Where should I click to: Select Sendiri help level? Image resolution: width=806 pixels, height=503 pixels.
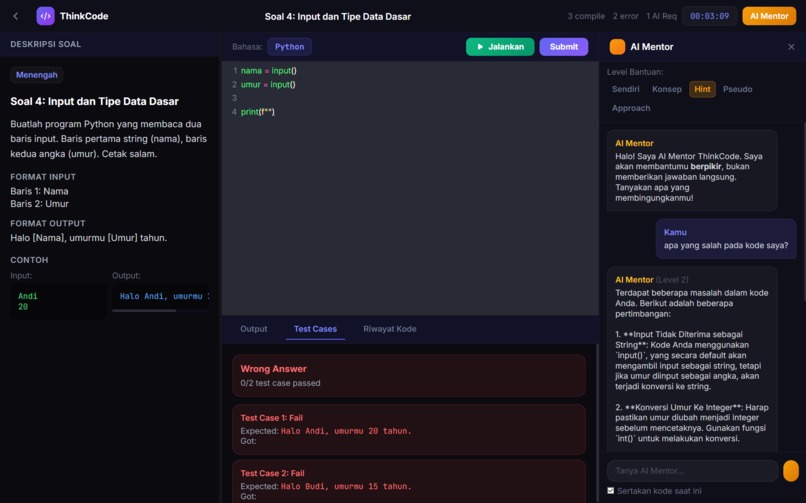[x=626, y=89]
